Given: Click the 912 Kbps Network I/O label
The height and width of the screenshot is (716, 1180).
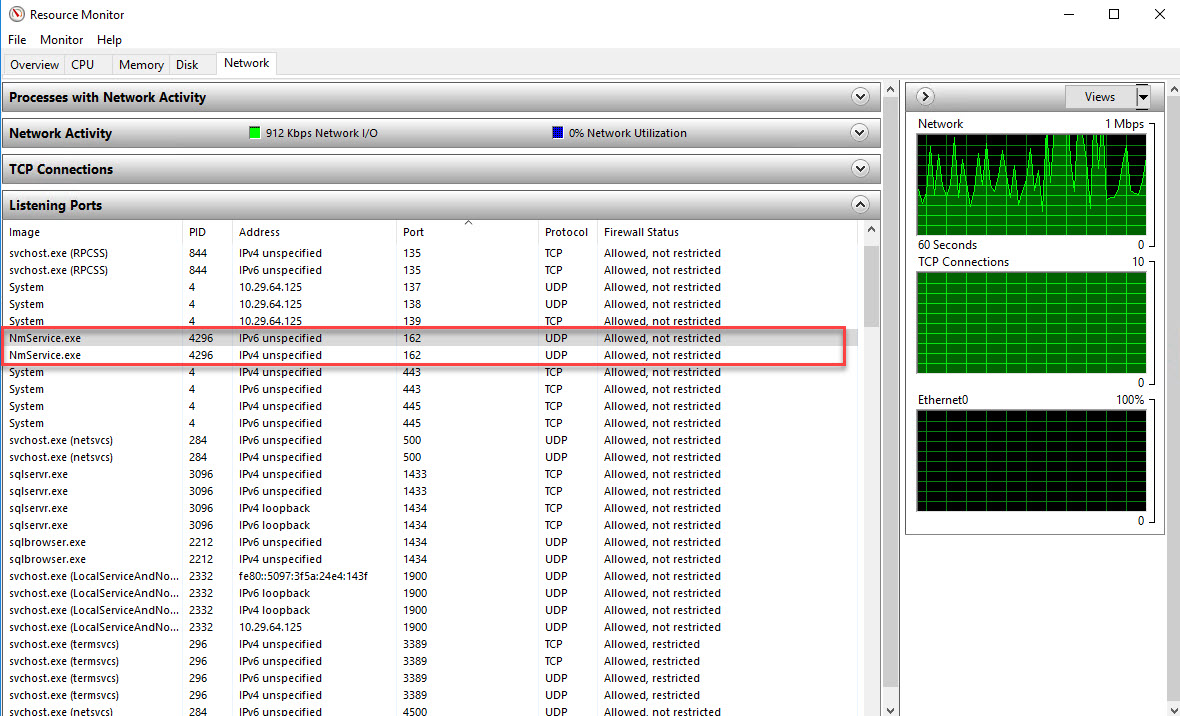Looking at the screenshot, I should point(321,133).
